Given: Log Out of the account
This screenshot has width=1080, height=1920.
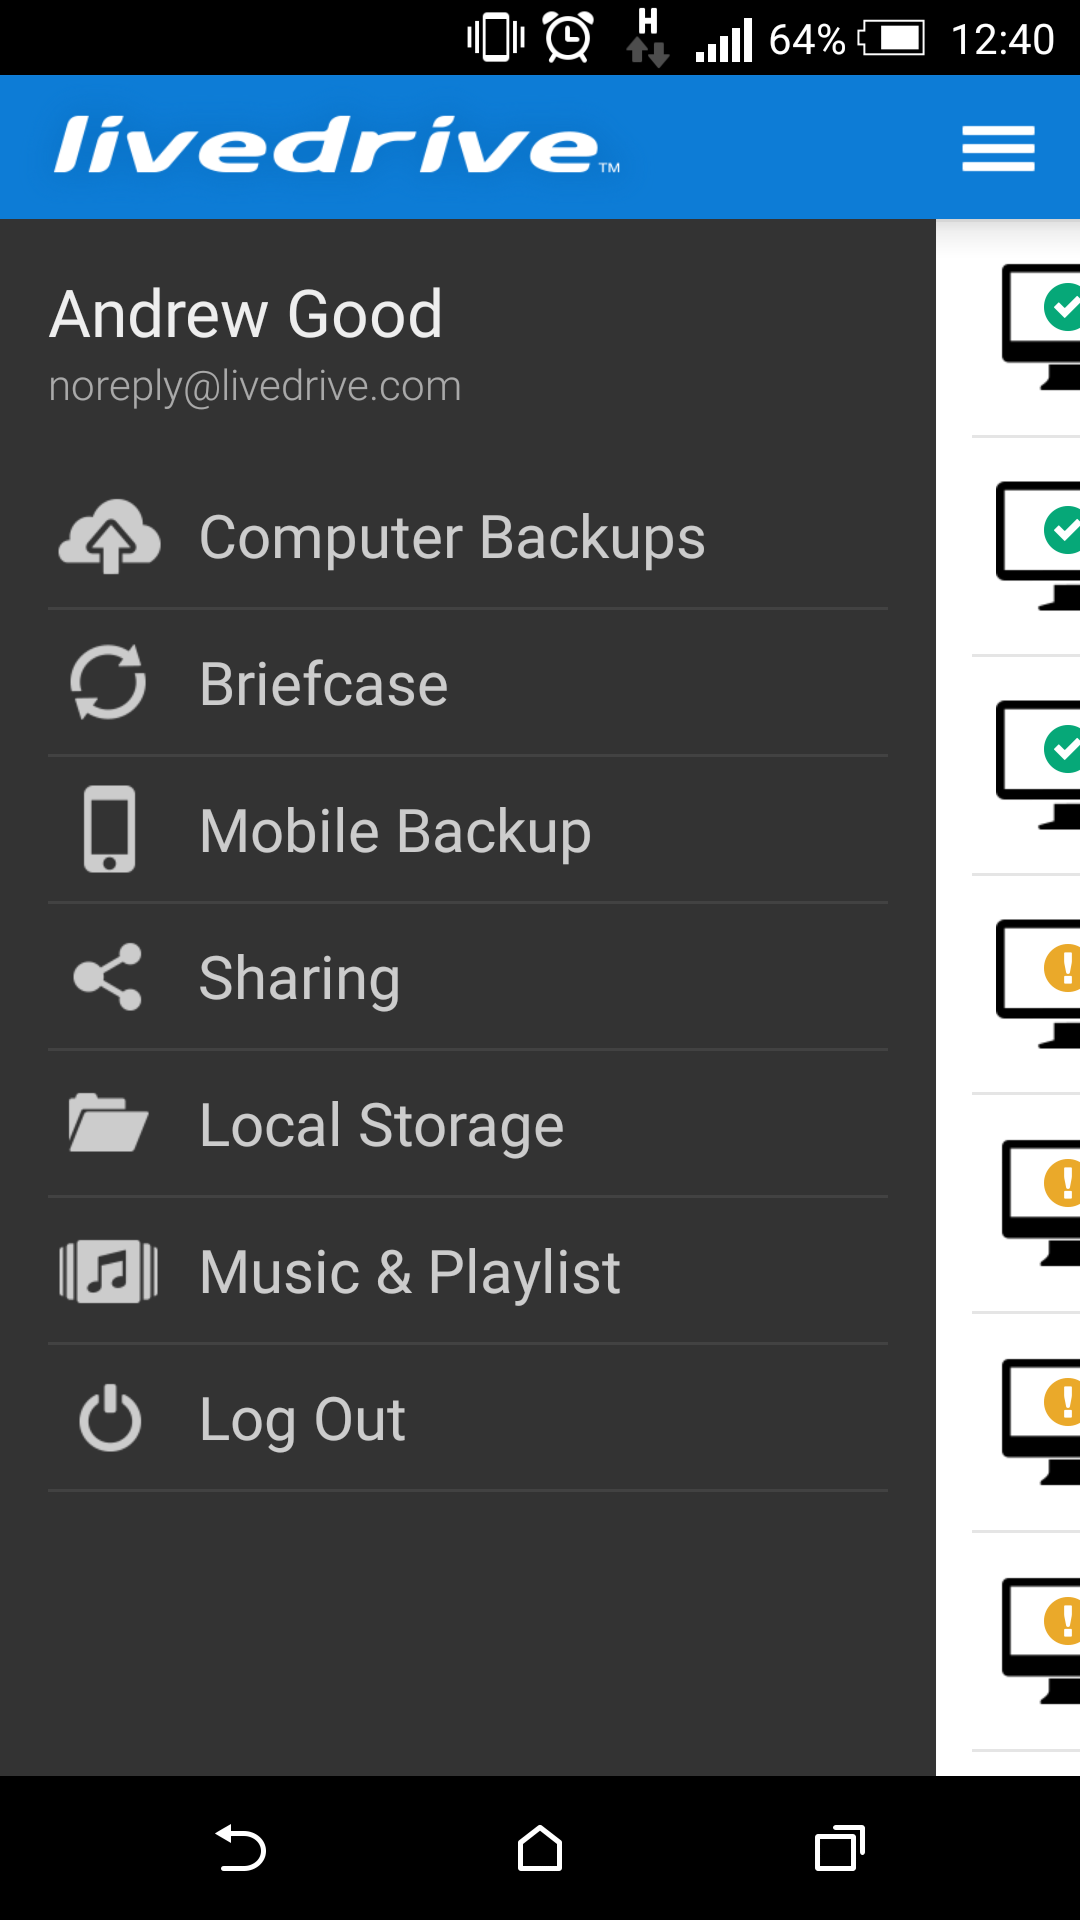Looking at the screenshot, I should (x=468, y=1418).
